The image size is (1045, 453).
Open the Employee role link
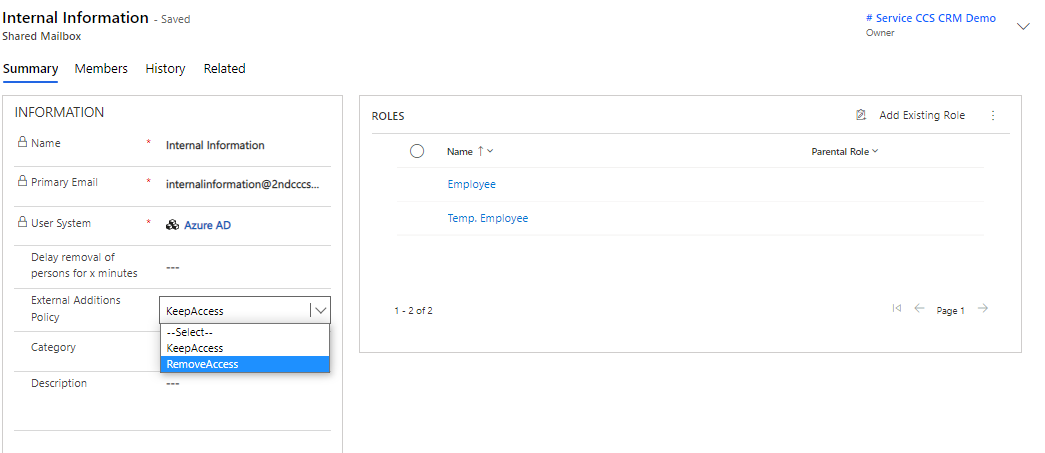pyautogui.click(x=471, y=184)
